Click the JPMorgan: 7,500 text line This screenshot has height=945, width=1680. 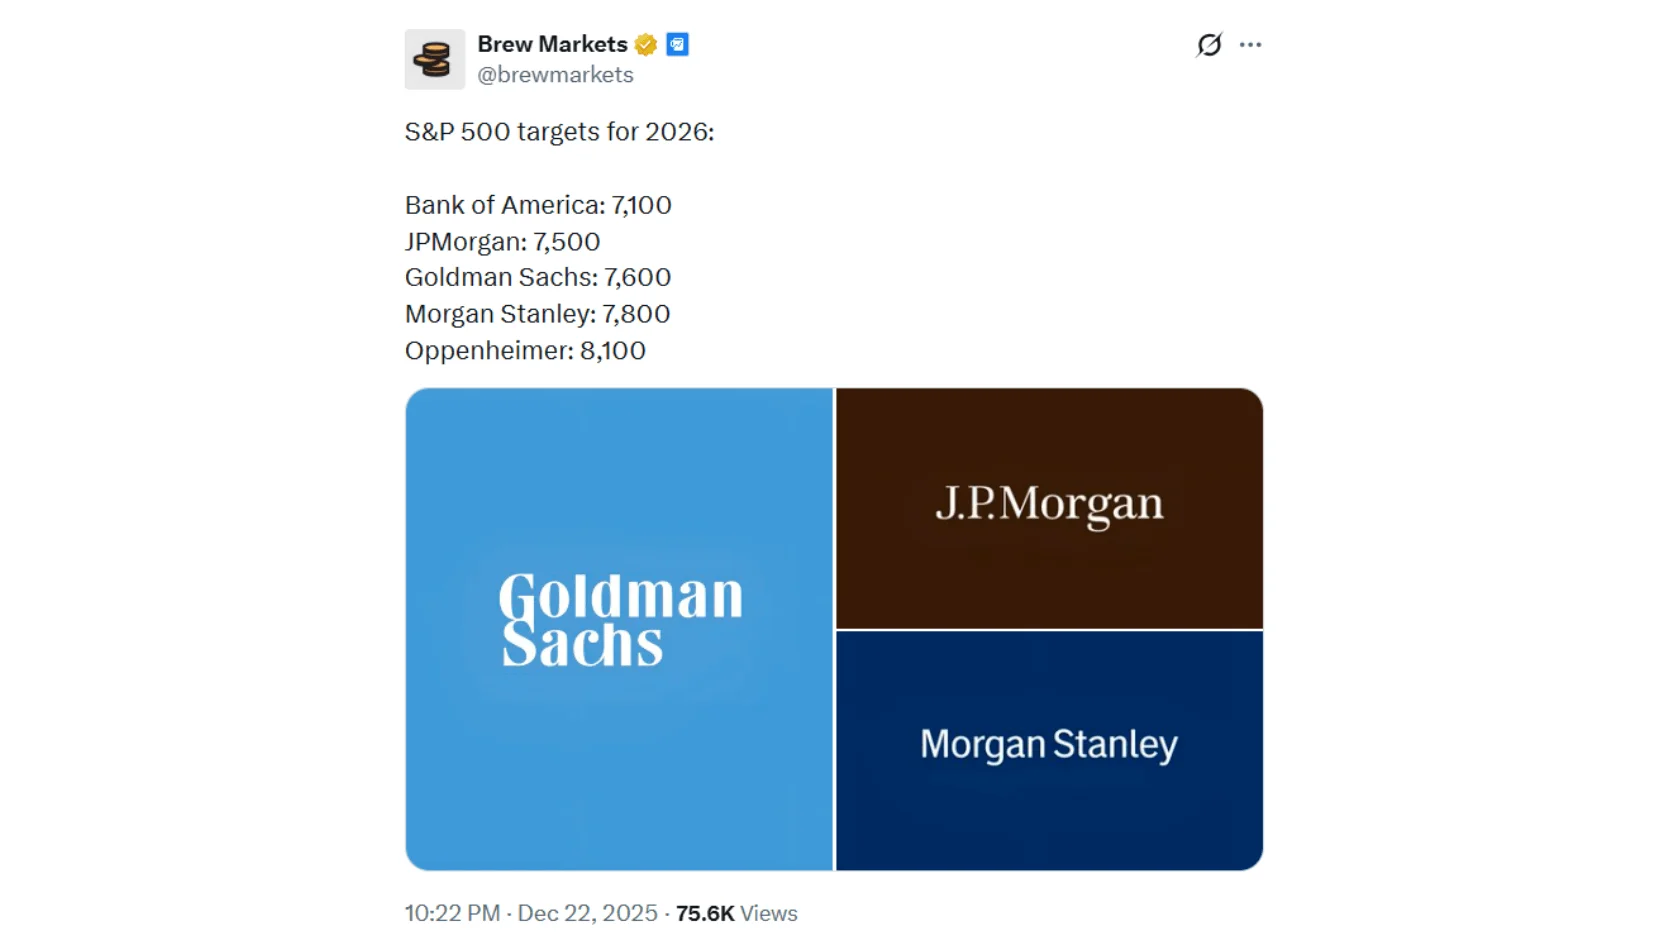coord(502,242)
